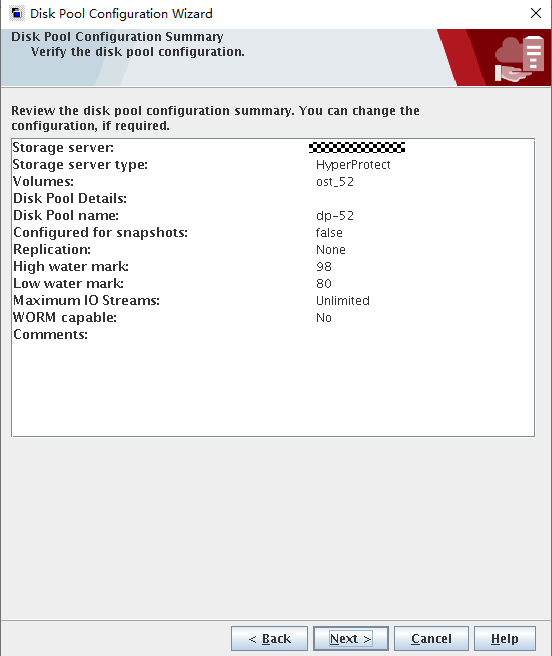552x656 pixels.
Task: Click the masked storage server name
Action: pyautogui.click(x=357, y=148)
